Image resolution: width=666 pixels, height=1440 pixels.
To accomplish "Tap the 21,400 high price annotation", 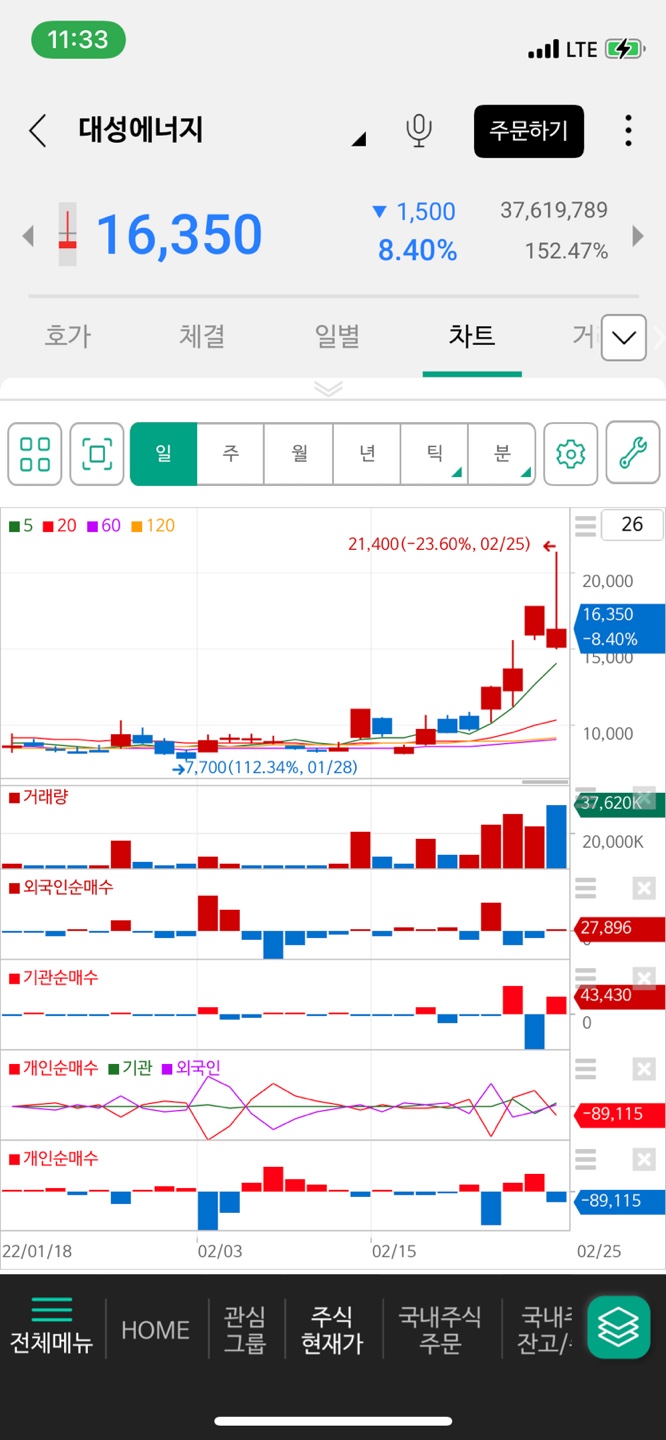I will coord(440,545).
